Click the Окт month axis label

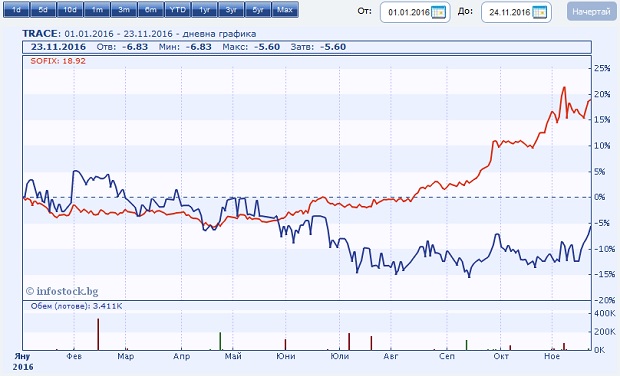pyautogui.click(x=501, y=356)
